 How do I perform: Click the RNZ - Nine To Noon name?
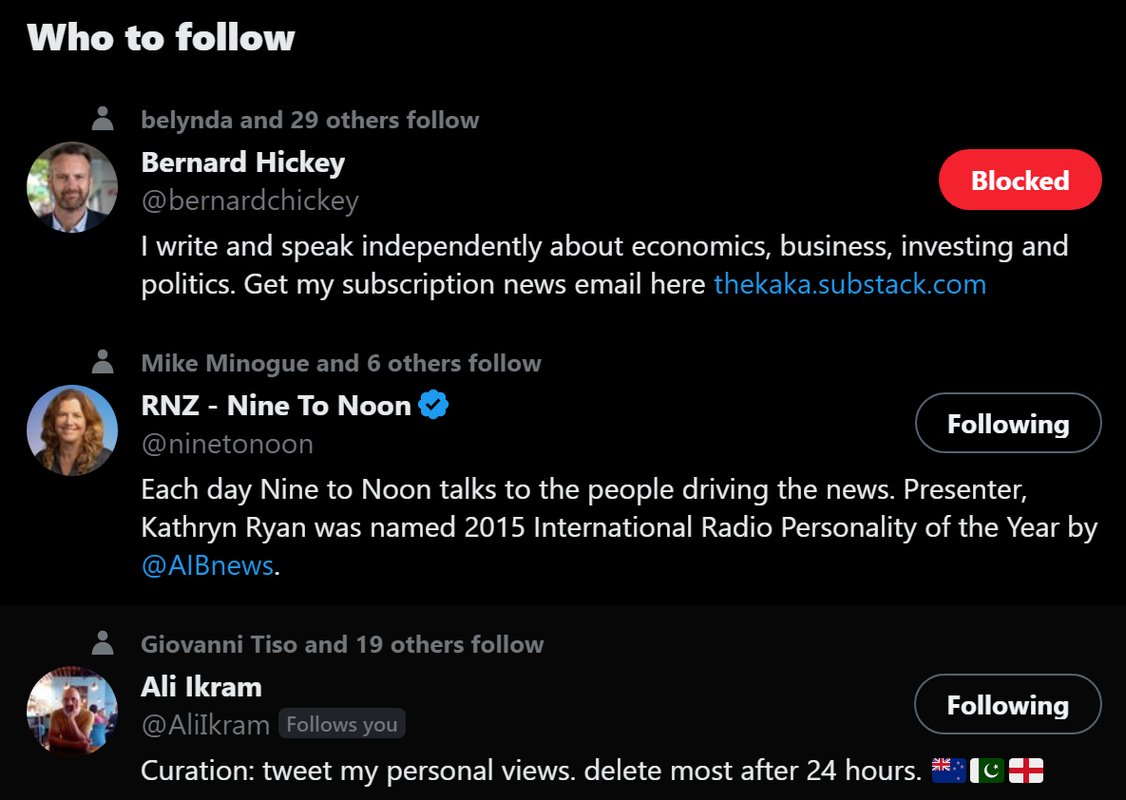tap(276, 405)
